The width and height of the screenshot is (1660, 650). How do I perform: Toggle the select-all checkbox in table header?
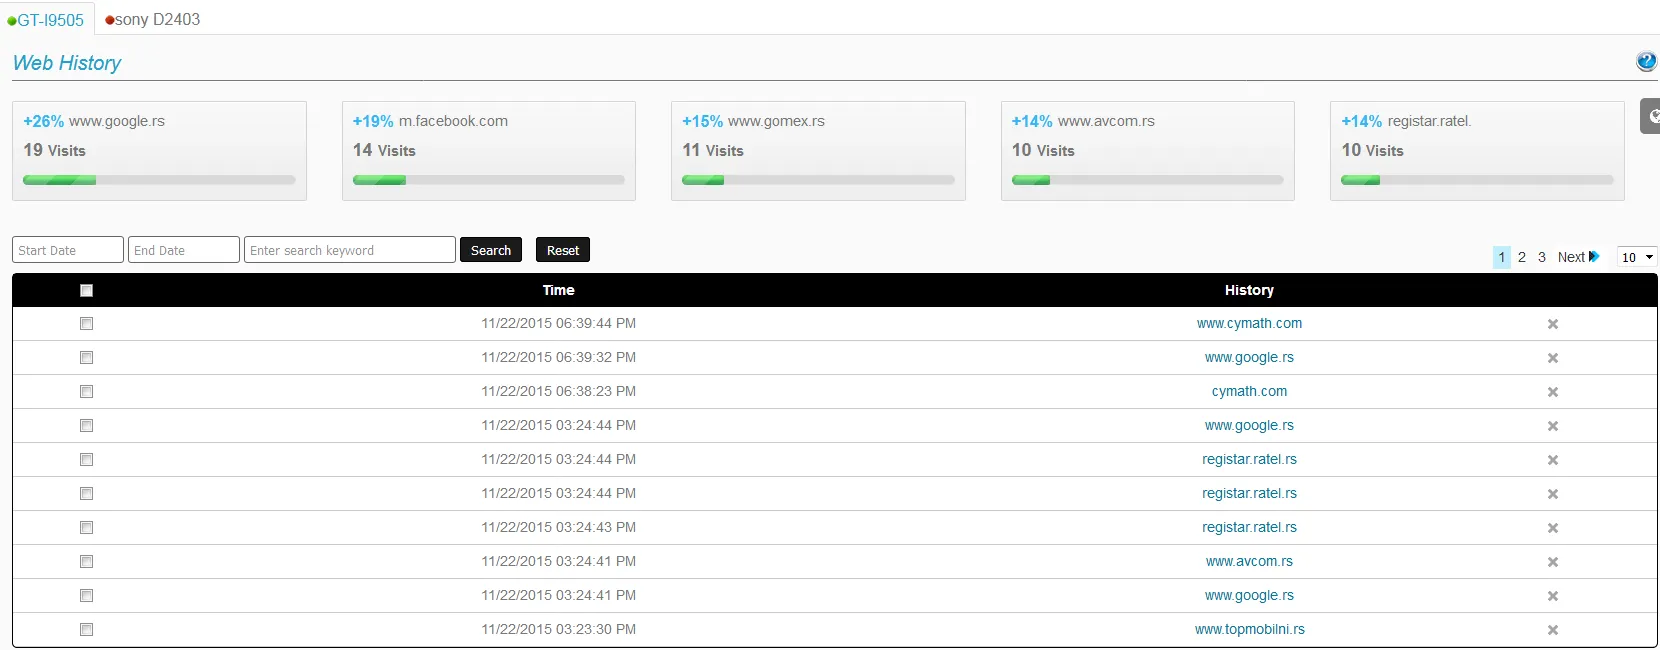tap(87, 290)
